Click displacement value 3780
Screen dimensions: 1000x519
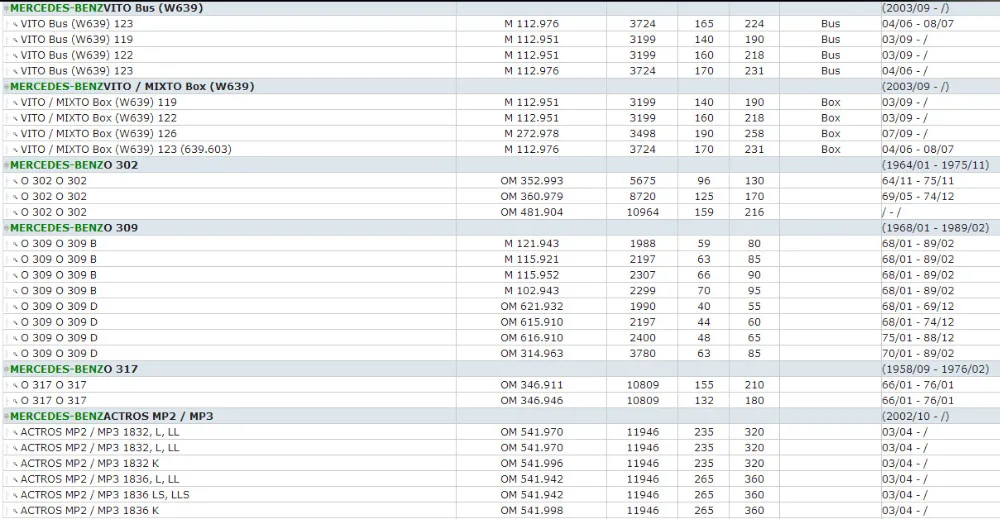coord(642,353)
